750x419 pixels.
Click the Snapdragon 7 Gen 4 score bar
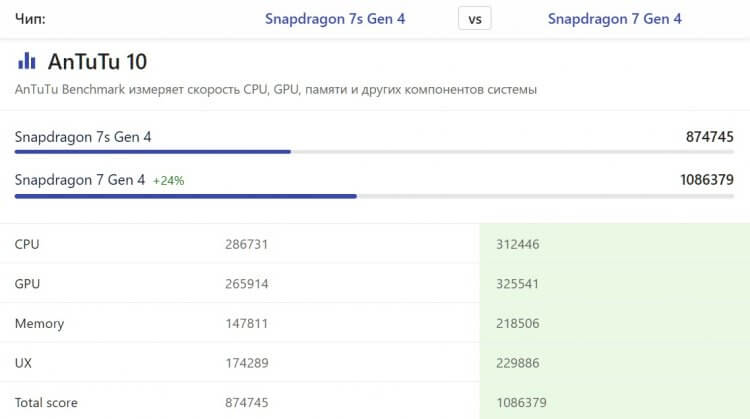coord(374,196)
